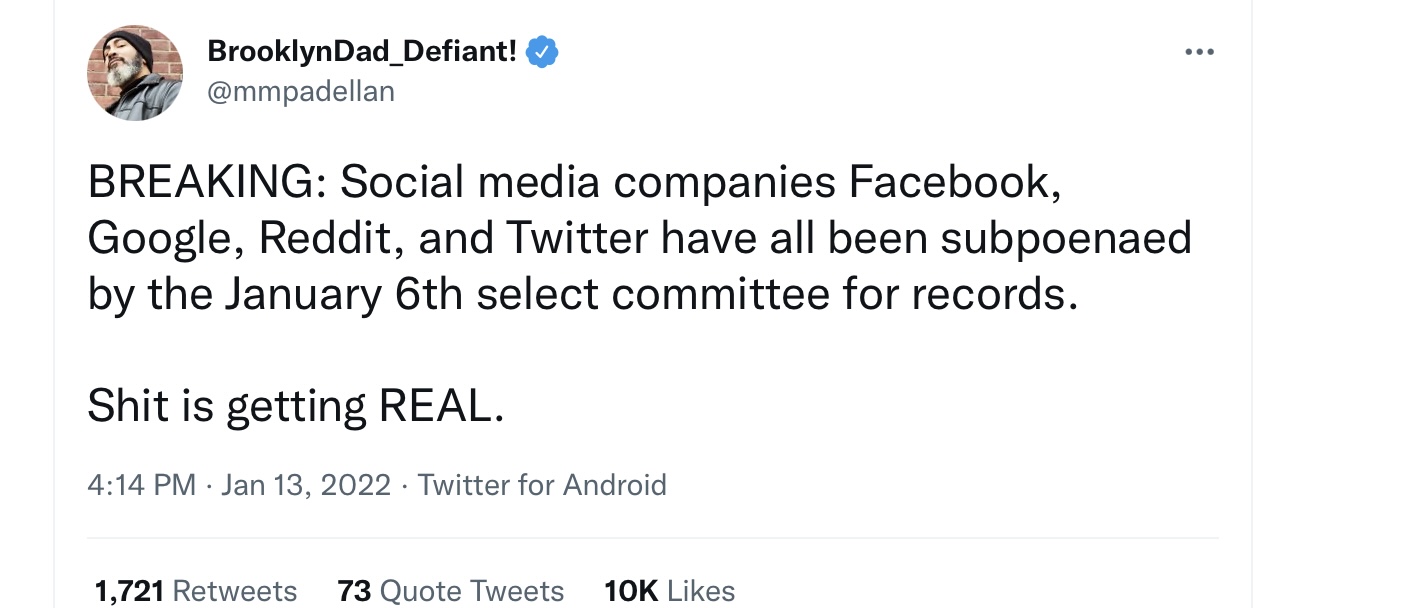Click the @mmpadellan handle
The height and width of the screenshot is (608, 1416).
click(x=301, y=92)
